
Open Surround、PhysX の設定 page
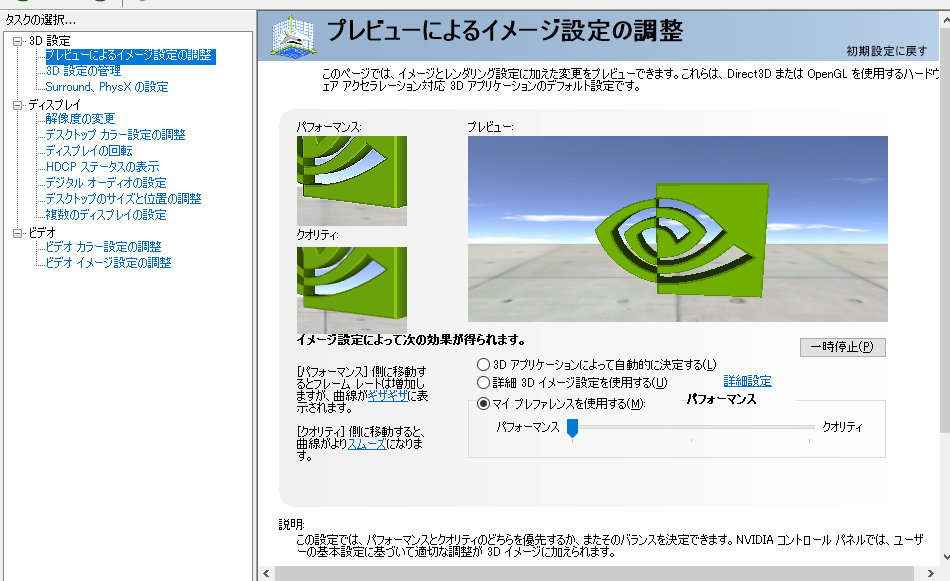[107, 87]
